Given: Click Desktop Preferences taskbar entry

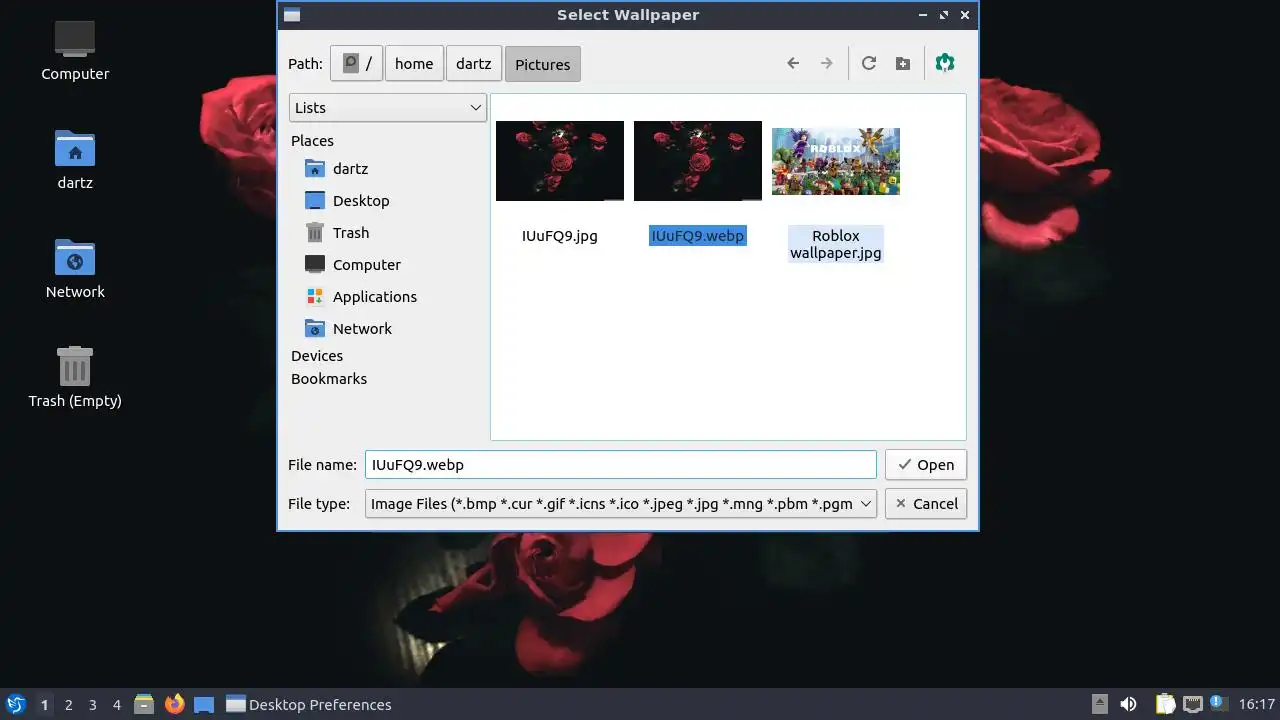Looking at the screenshot, I should coord(309,704).
